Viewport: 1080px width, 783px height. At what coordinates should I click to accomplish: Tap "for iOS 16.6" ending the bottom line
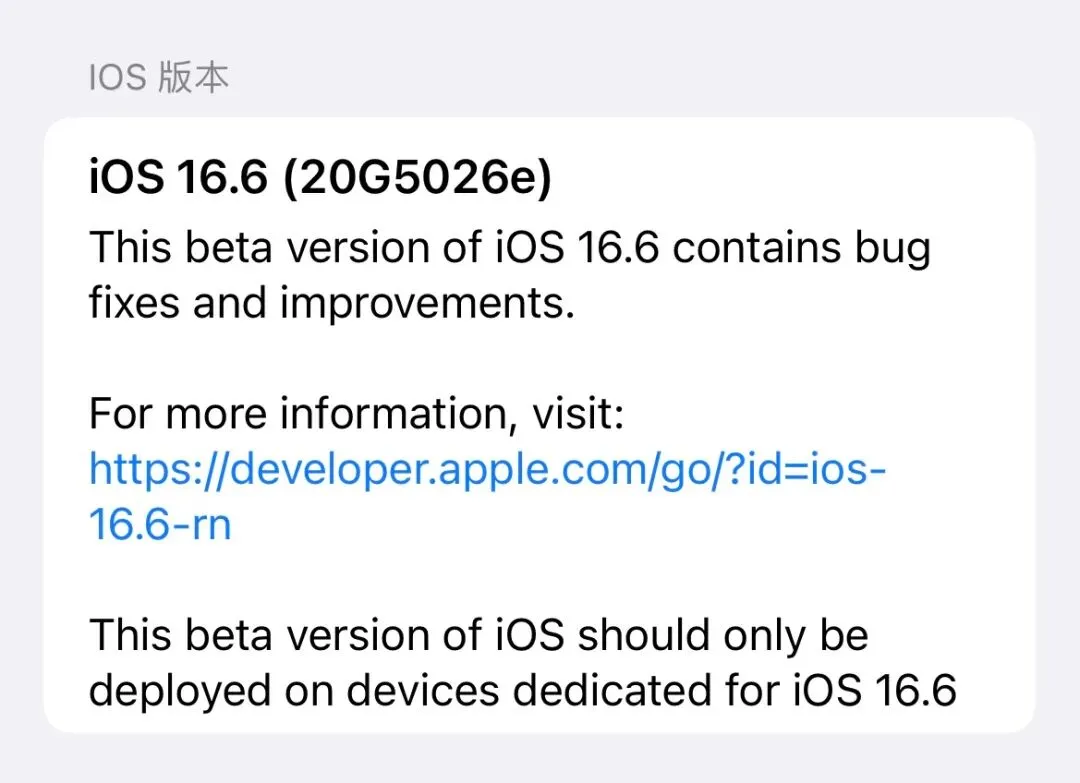pyautogui.click(x=862, y=690)
